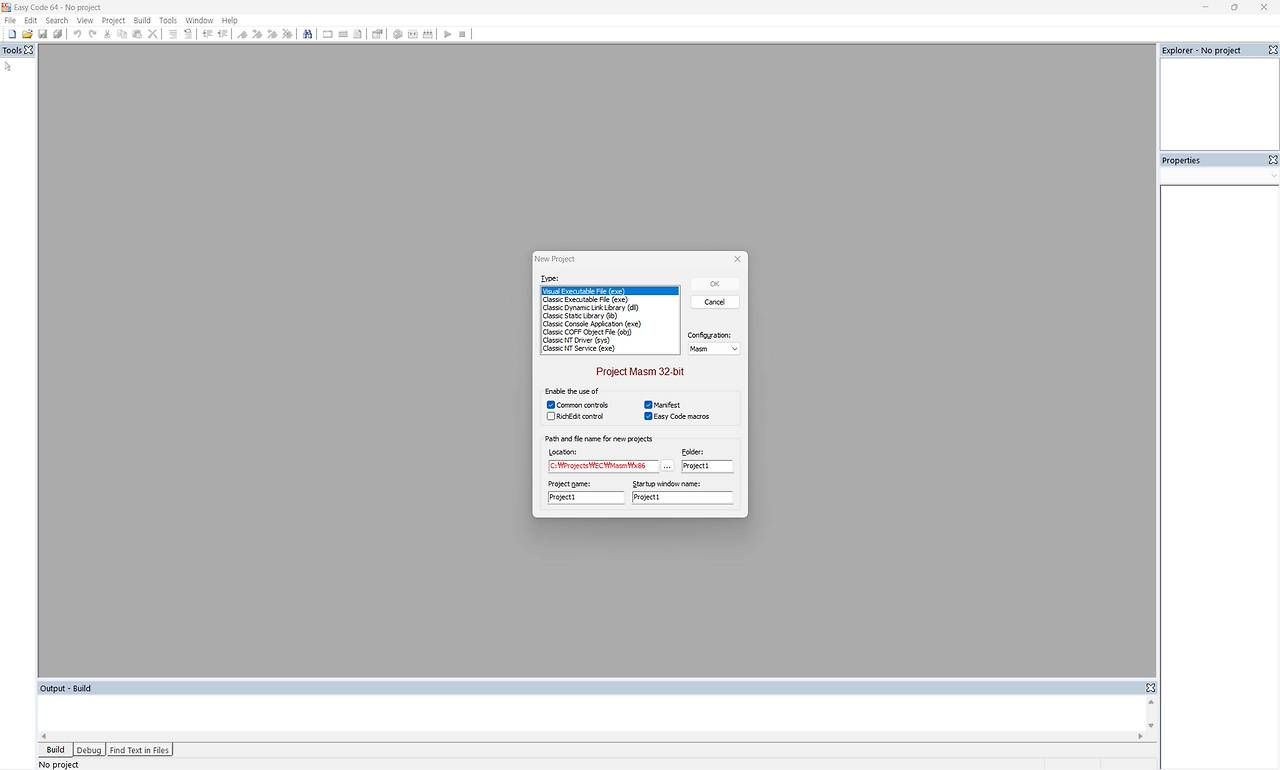Image resolution: width=1280 pixels, height=770 pixels.
Task: Uncheck the Common controls checkbox
Action: click(551, 405)
